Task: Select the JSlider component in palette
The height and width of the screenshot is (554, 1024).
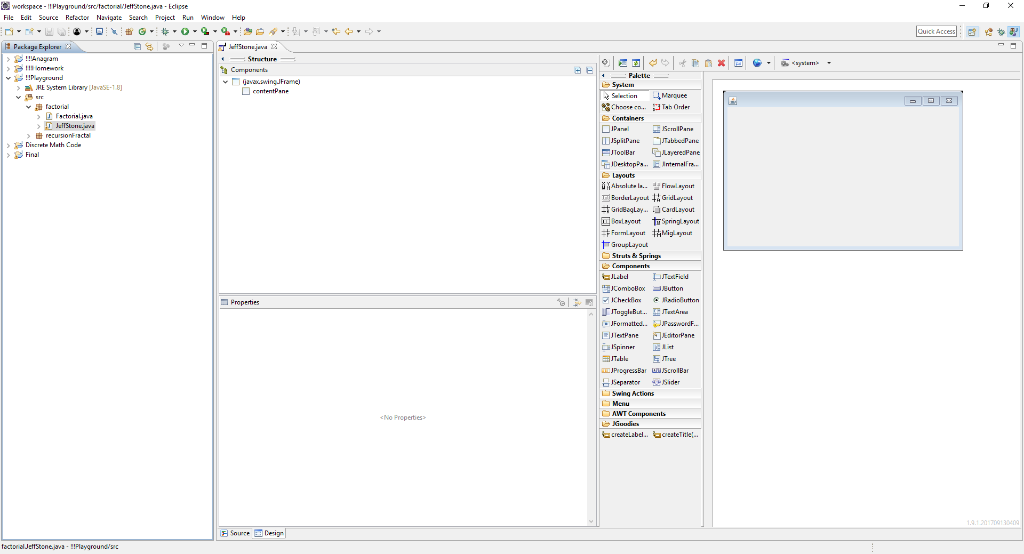Action: (x=669, y=382)
